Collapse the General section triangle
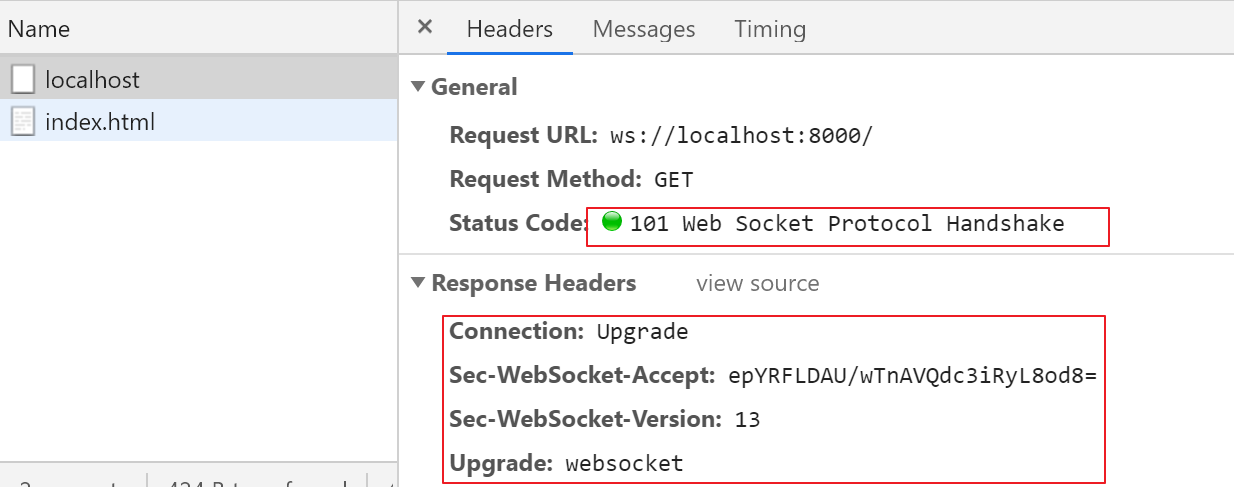This screenshot has width=1234, height=487. pos(418,87)
